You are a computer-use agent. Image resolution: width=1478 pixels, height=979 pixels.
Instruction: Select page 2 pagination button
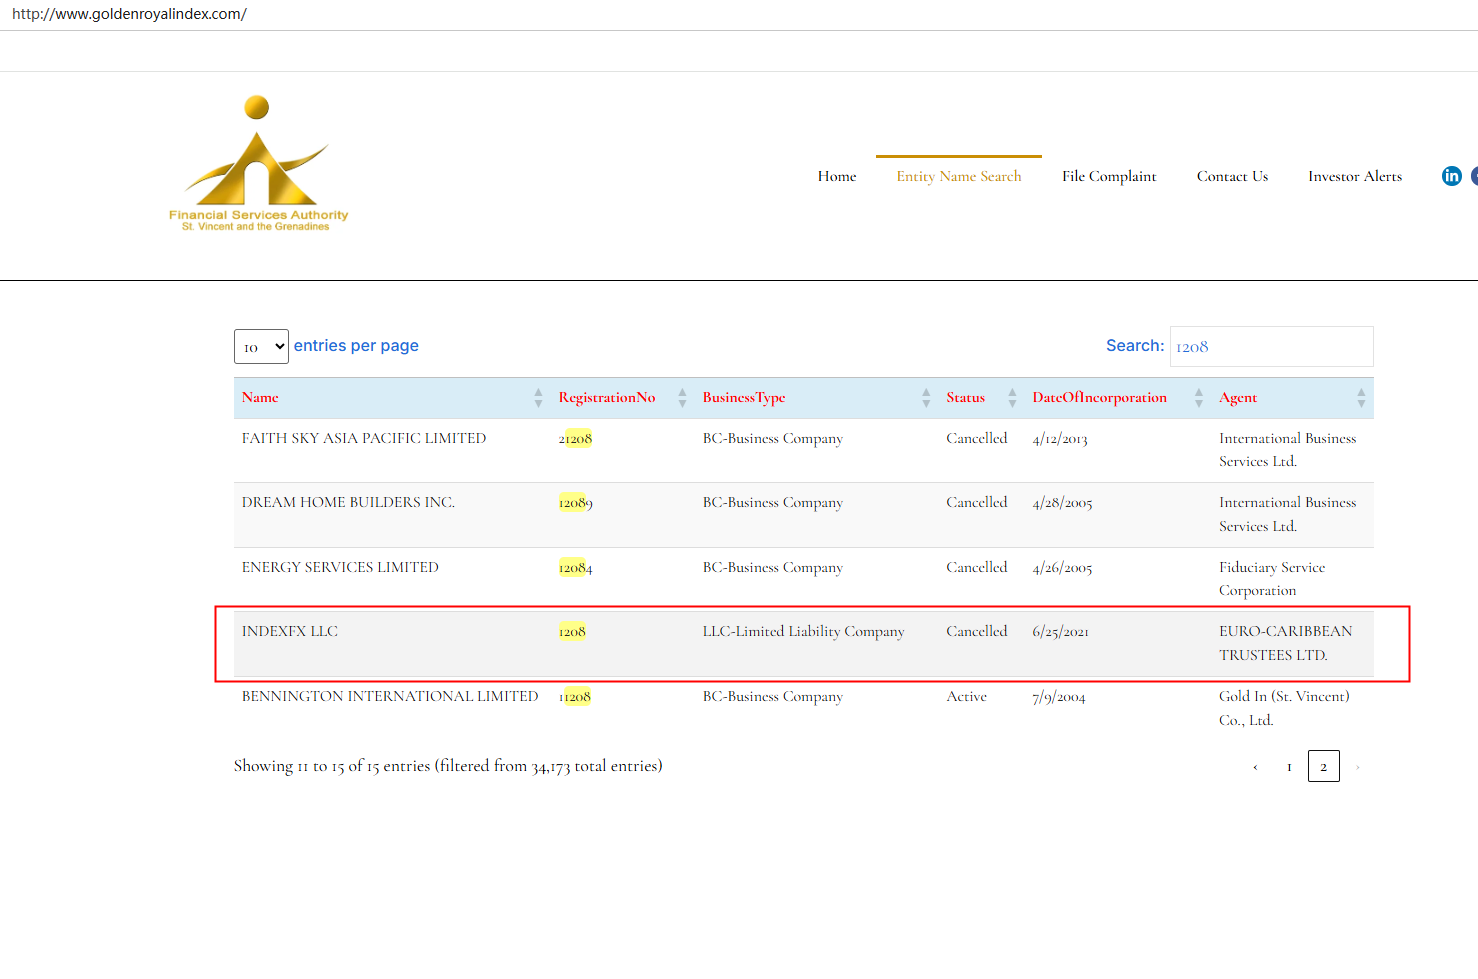(x=1323, y=767)
